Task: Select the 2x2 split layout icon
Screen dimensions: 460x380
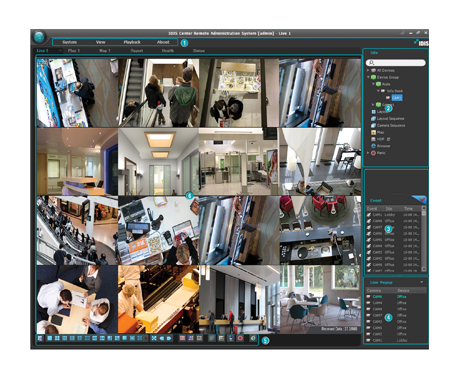Action: [x=57, y=338]
